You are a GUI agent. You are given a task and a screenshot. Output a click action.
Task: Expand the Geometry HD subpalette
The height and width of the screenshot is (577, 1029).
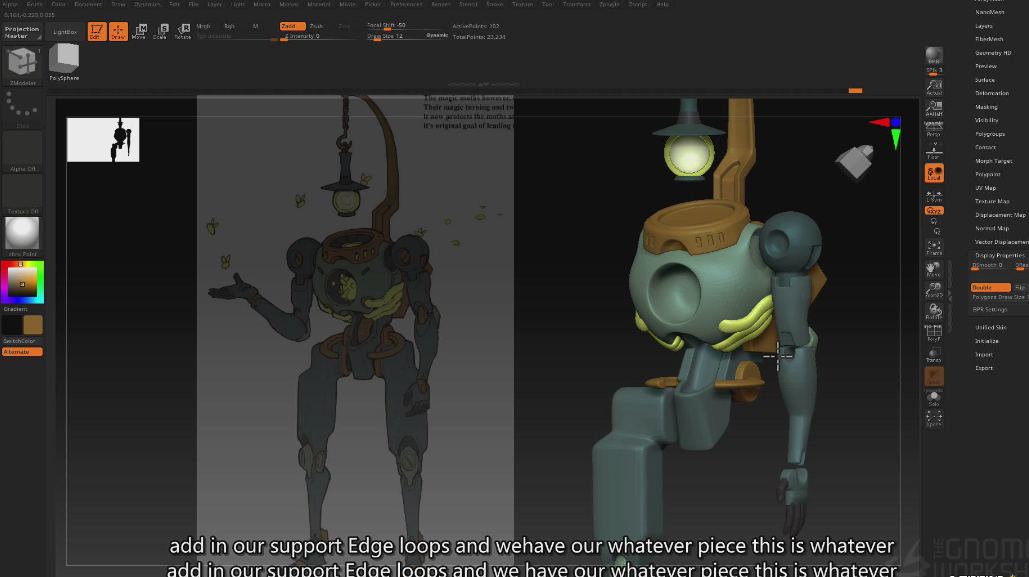point(993,53)
